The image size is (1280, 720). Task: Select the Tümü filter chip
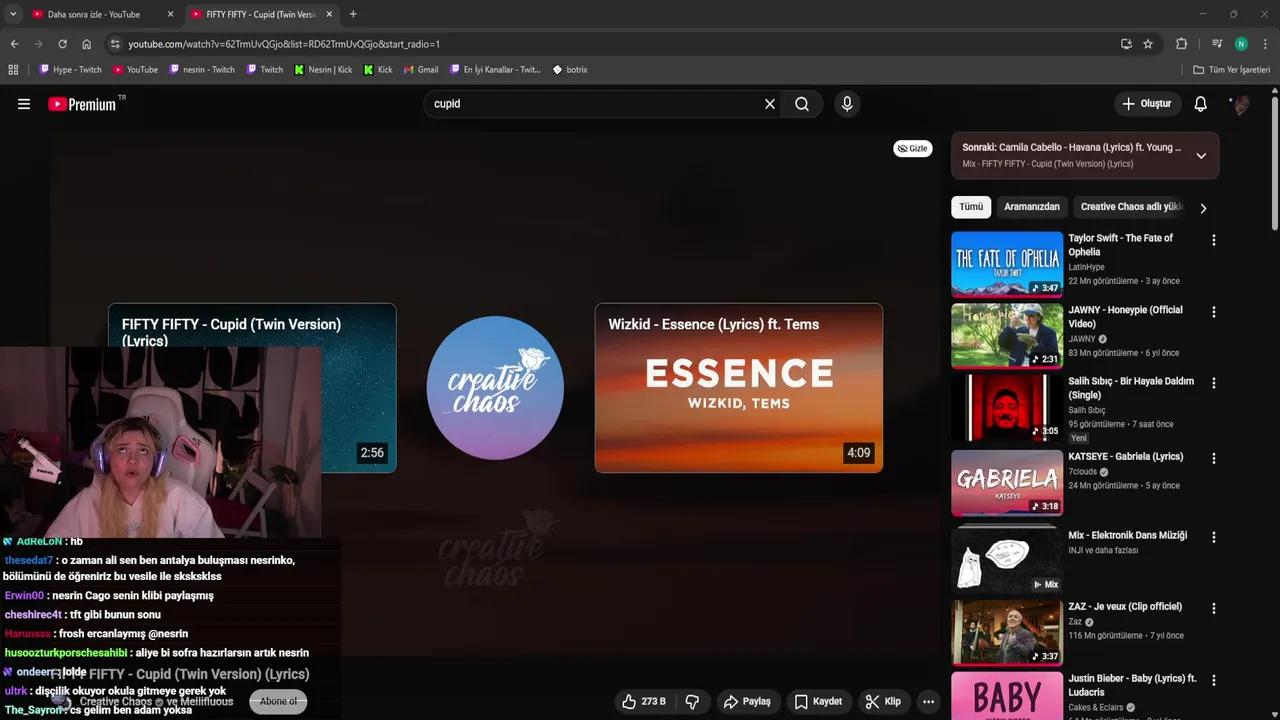point(971,207)
